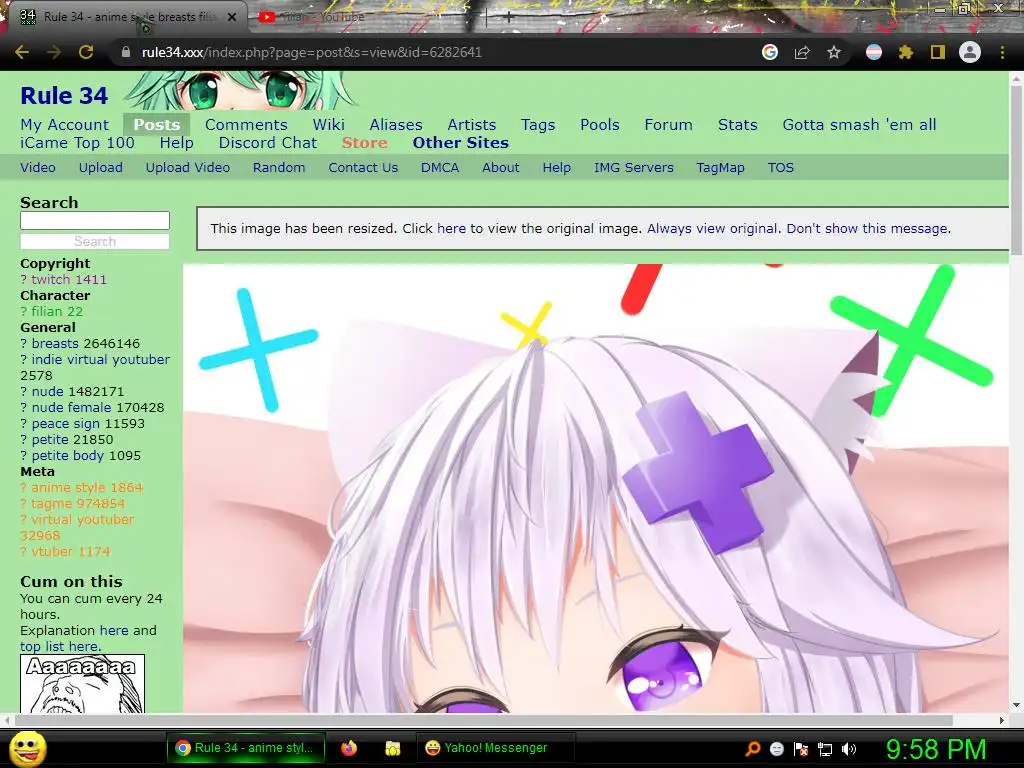The height and width of the screenshot is (768, 1024).
Task: Open Contact Us page
Action: [x=363, y=168]
